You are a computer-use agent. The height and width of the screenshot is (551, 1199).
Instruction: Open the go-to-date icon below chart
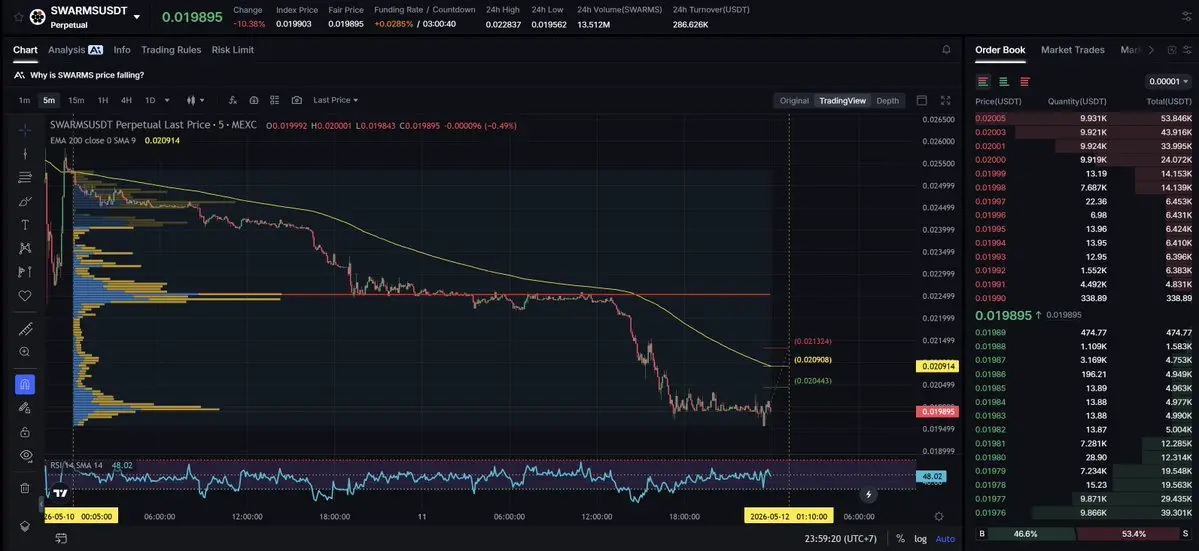click(x=60, y=539)
